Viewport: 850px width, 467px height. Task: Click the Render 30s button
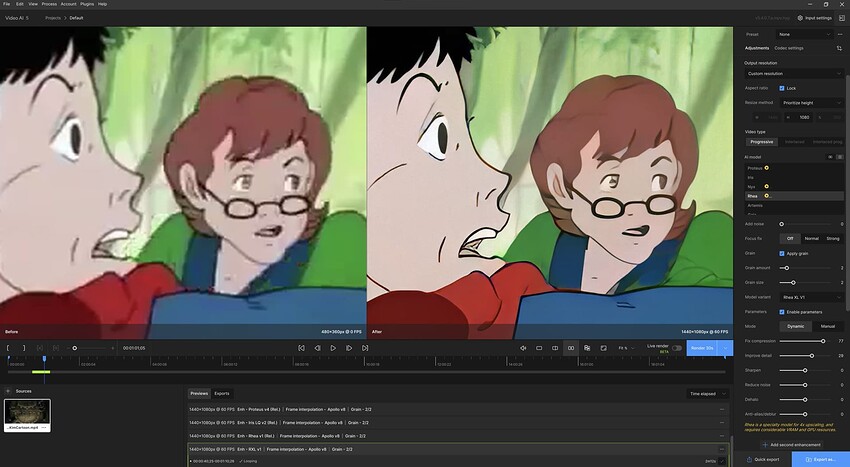point(702,348)
